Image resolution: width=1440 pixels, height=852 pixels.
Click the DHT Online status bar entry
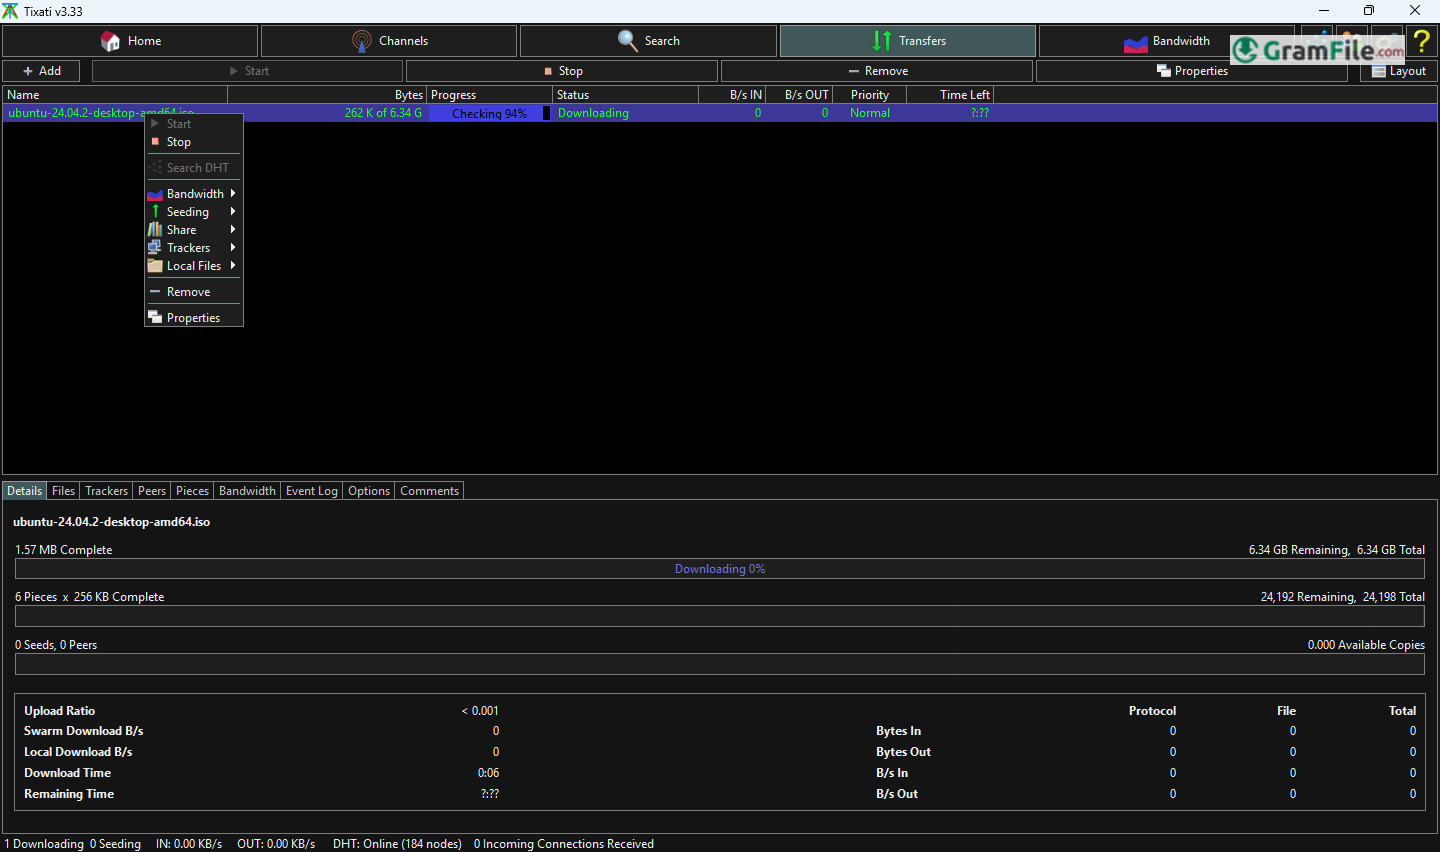(397, 844)
